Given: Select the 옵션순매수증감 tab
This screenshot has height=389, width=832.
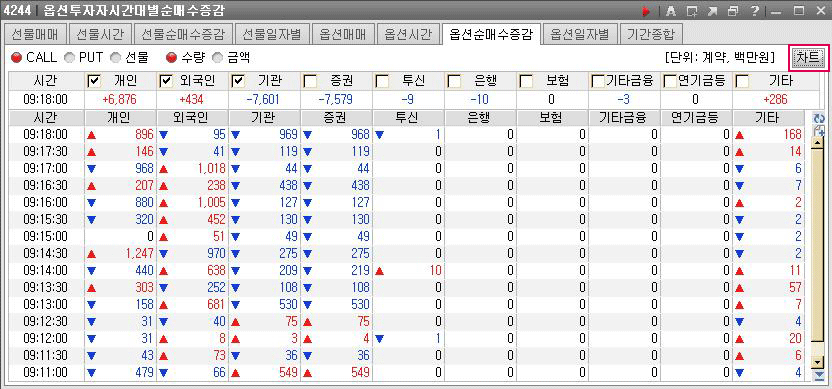Looking at the screenshot, I should click(x=491, y=34).
